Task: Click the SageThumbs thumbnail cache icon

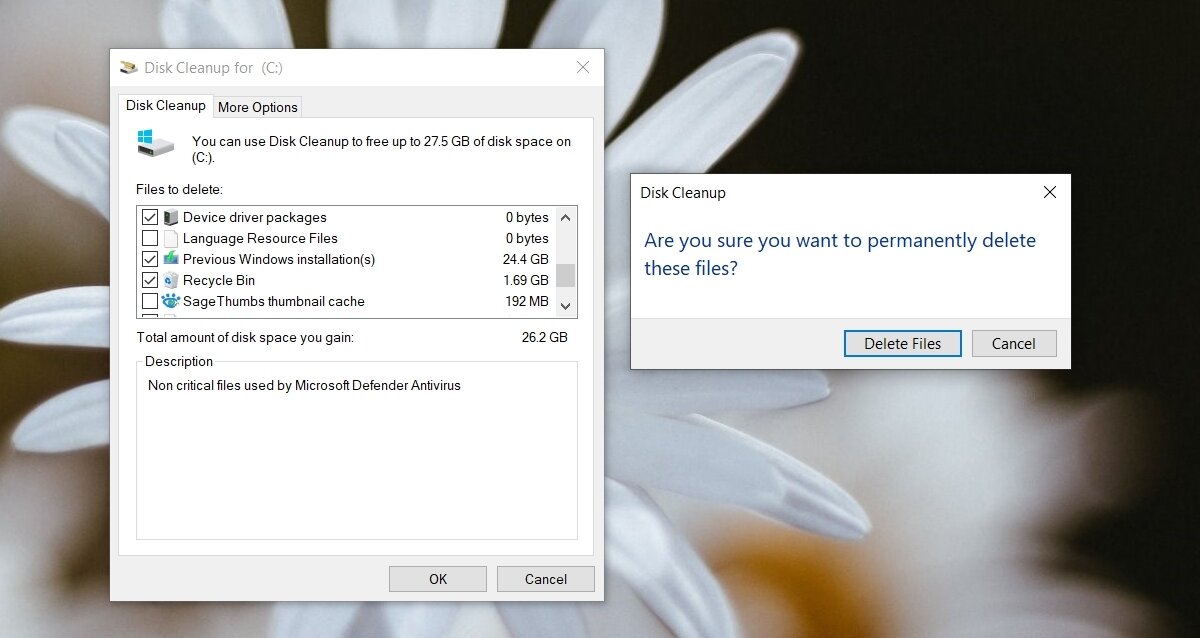Action: point(170,301)
